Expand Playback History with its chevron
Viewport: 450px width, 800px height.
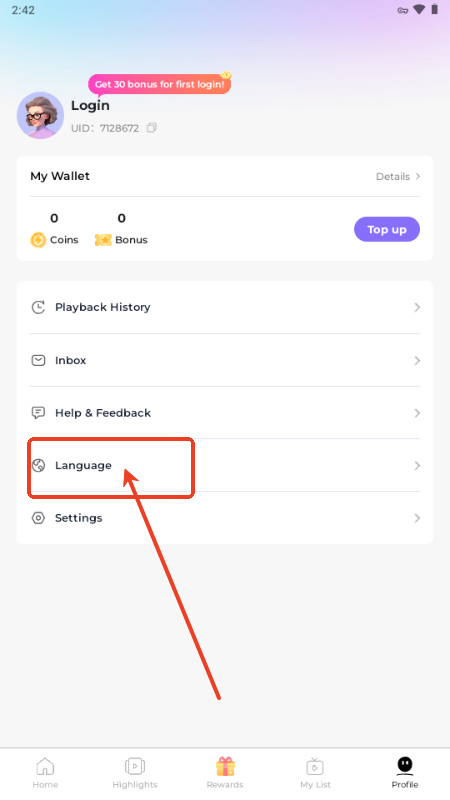(x=417, y=307)
